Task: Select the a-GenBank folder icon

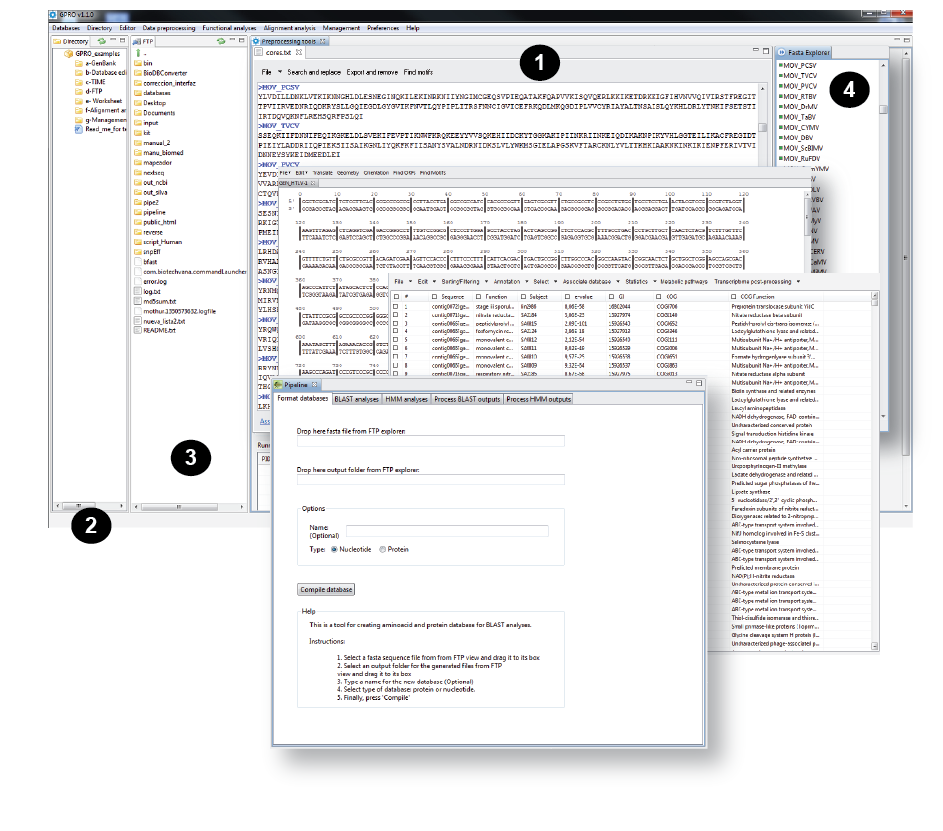Action: [x=79, y=63]
